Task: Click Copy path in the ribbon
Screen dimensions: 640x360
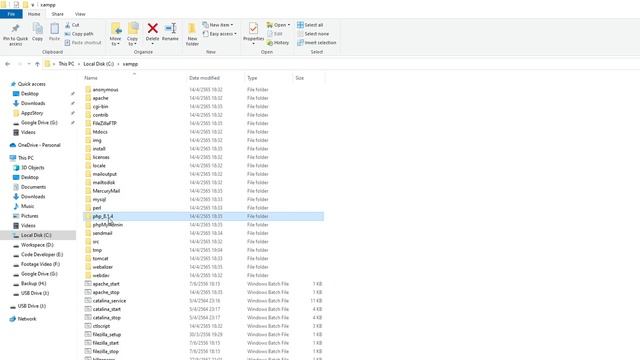Action: pos(79,34)
